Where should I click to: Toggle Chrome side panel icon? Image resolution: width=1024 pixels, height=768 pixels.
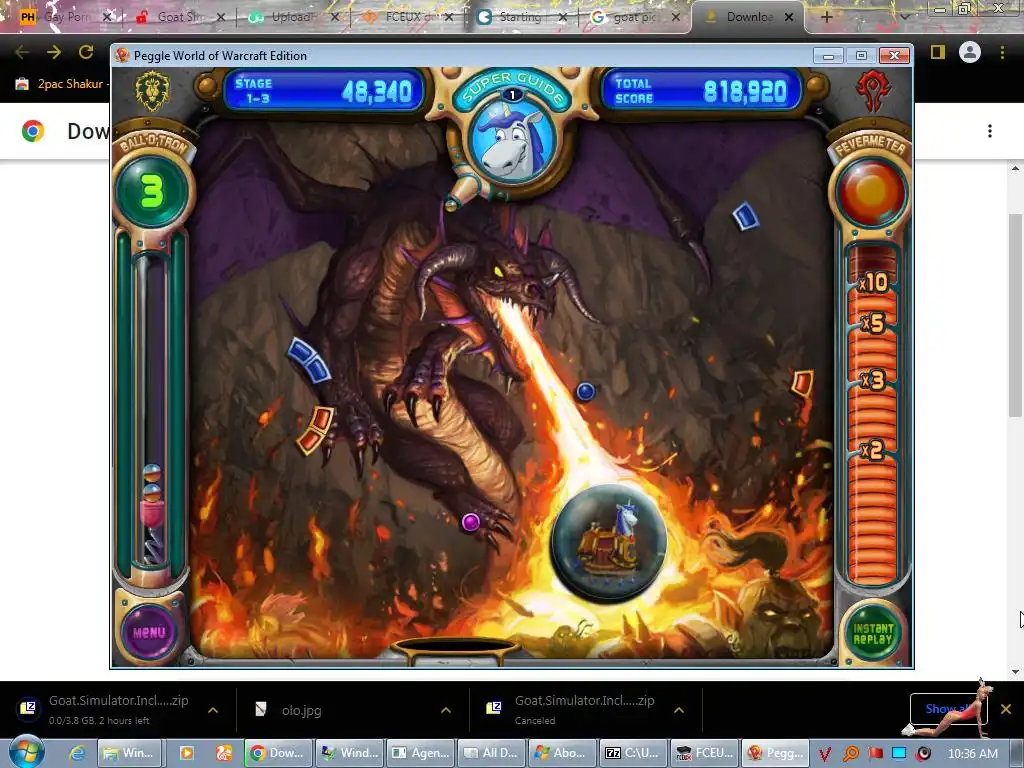tap(938, 52)
